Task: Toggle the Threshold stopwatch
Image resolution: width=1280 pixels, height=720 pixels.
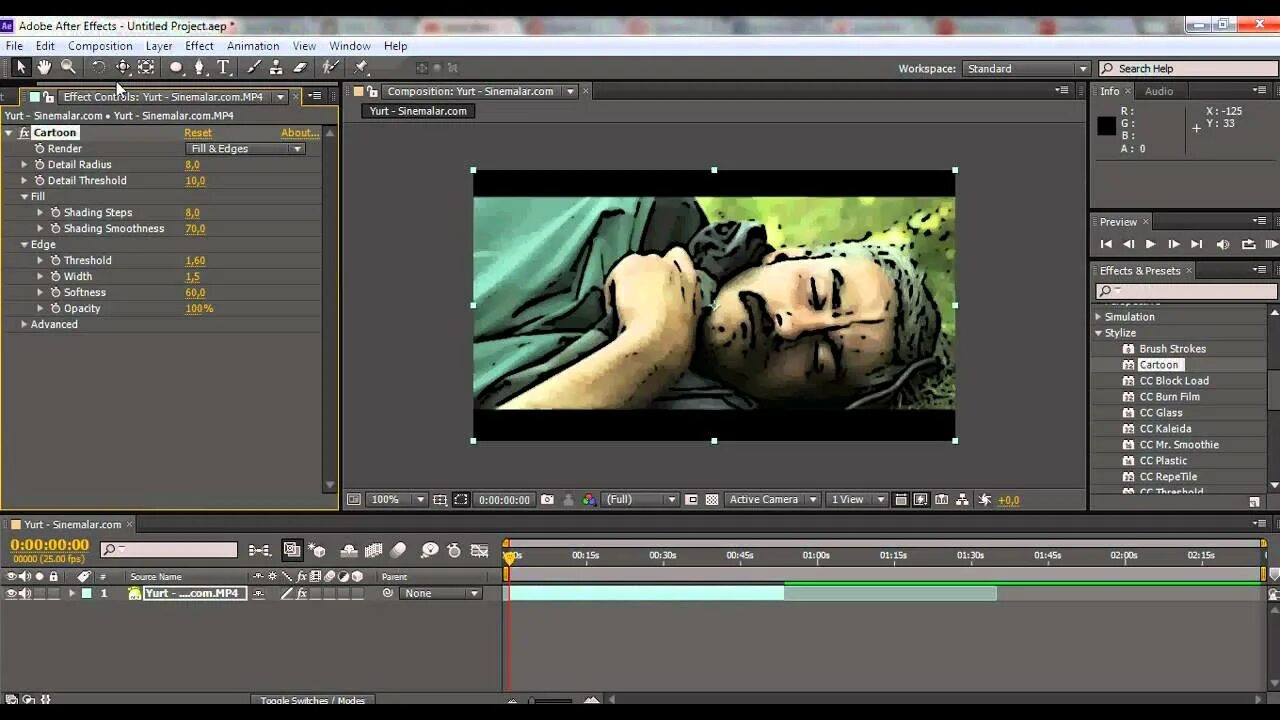Action: click(56, 261)
